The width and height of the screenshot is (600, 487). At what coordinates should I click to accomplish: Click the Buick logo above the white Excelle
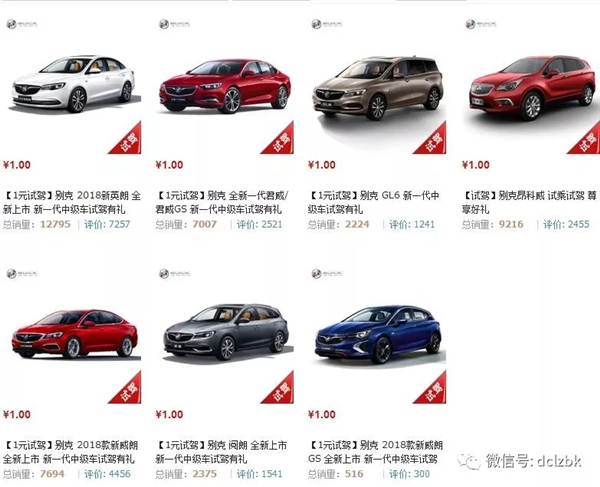pos(22,24)
